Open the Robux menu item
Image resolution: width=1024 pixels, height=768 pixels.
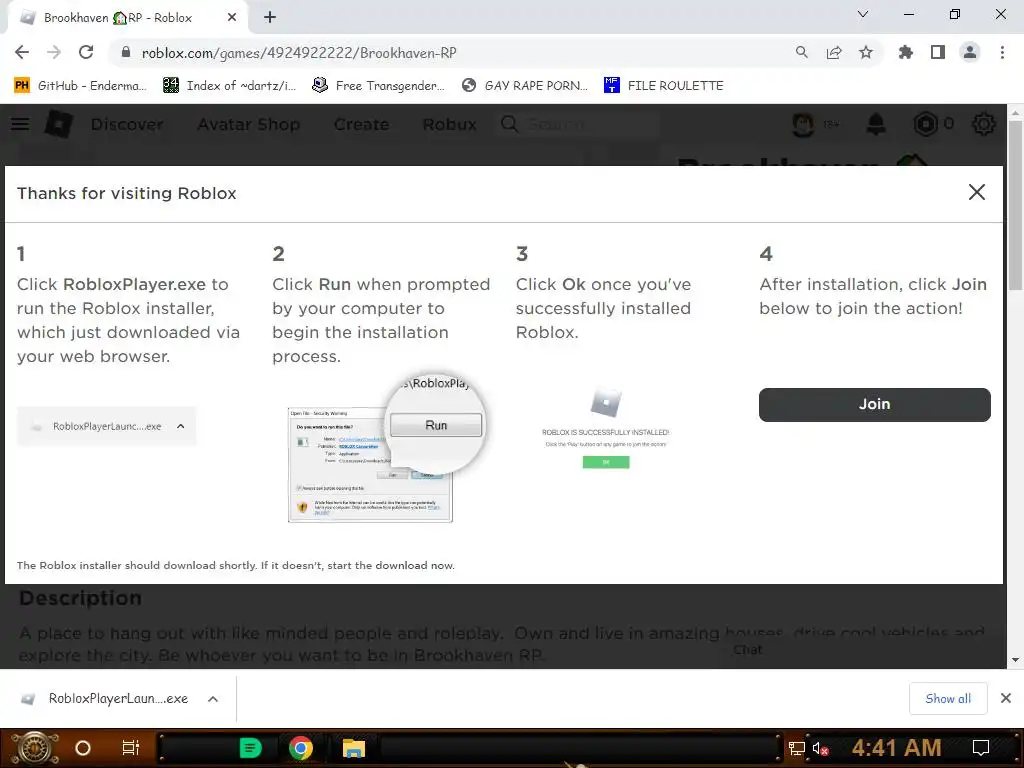[449, 124]
